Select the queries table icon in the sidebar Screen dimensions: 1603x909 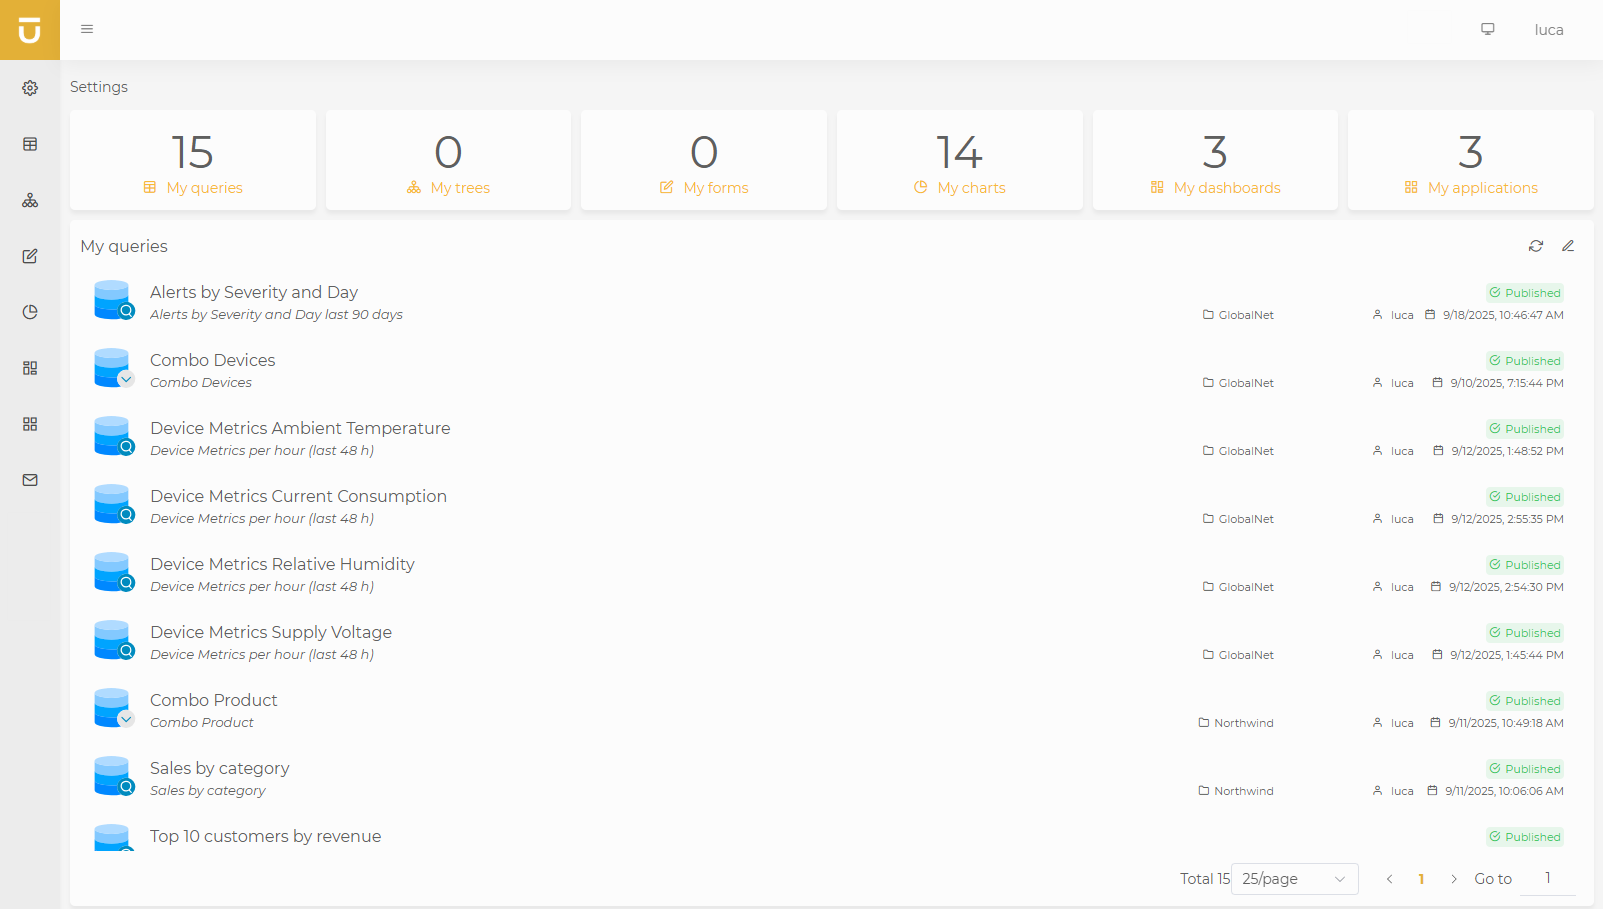coord(29,143)
